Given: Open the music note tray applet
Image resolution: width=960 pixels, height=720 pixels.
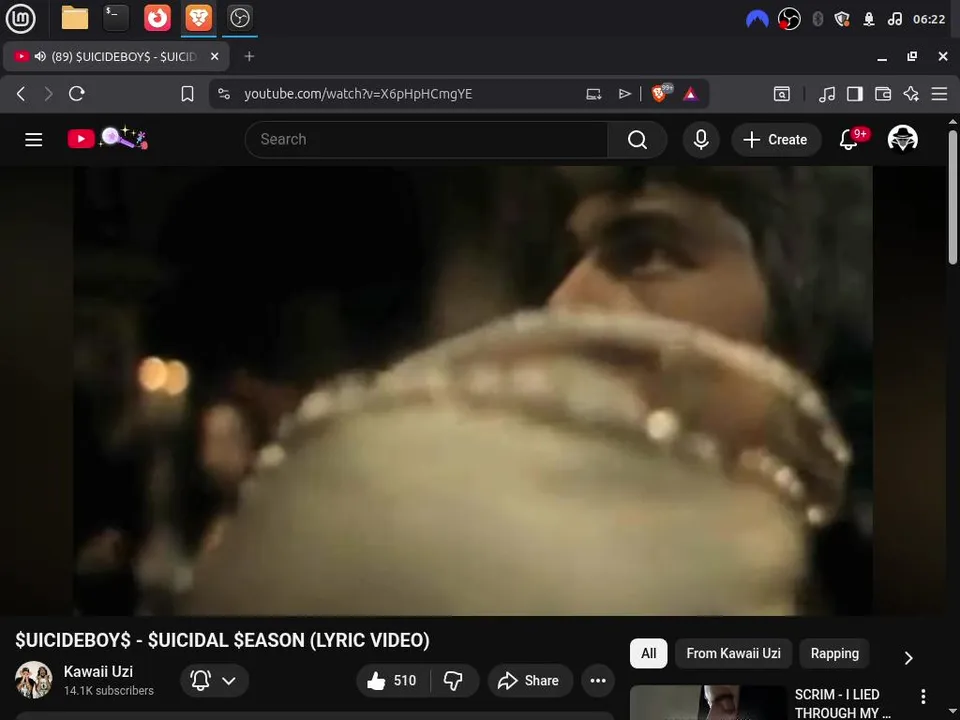Looking at the screenshot, I should point(894,20).
